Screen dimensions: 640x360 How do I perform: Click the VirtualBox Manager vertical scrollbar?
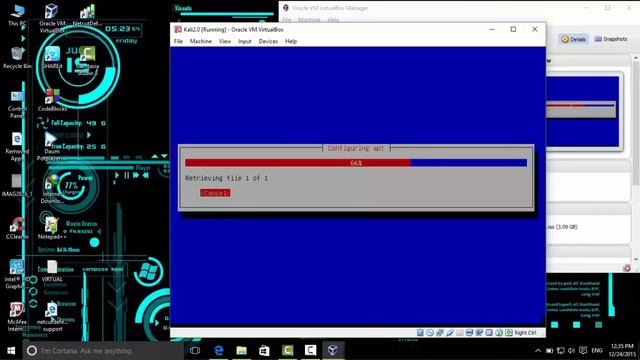[x=636, y=159]
